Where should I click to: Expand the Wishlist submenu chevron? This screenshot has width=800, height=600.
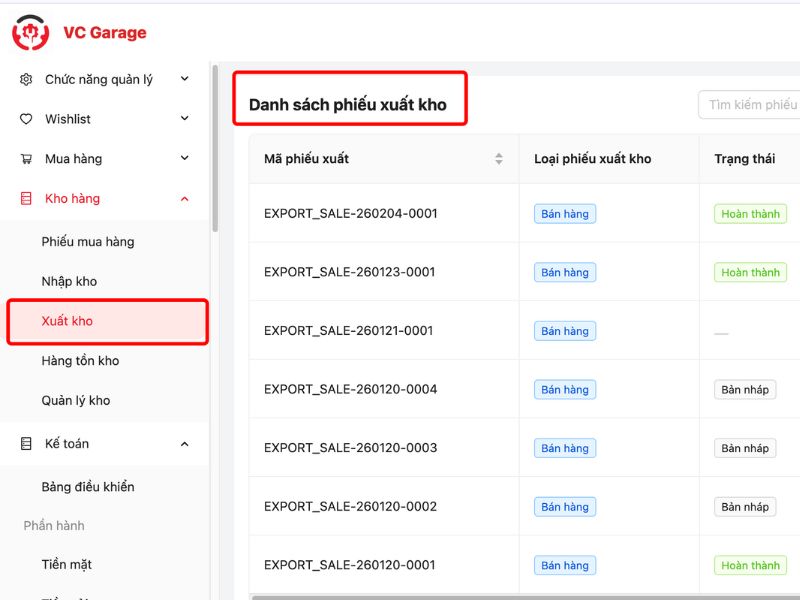[185, 119]
